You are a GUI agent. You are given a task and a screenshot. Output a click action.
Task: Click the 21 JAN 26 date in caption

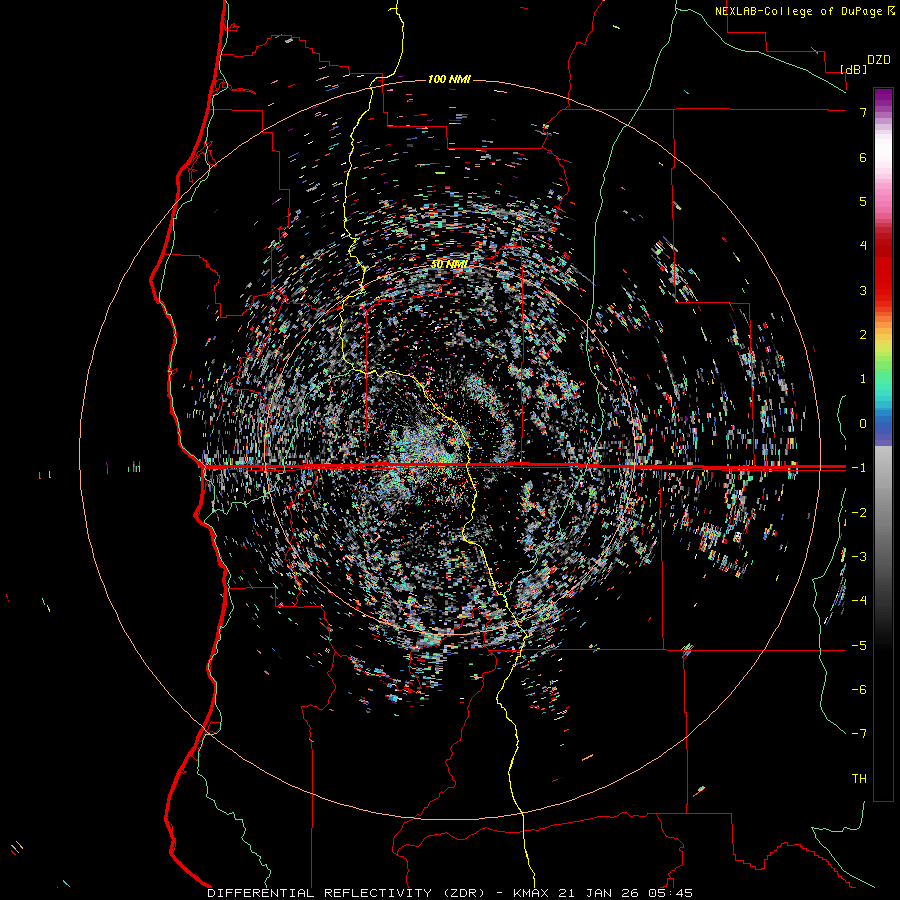click(596, 893)
